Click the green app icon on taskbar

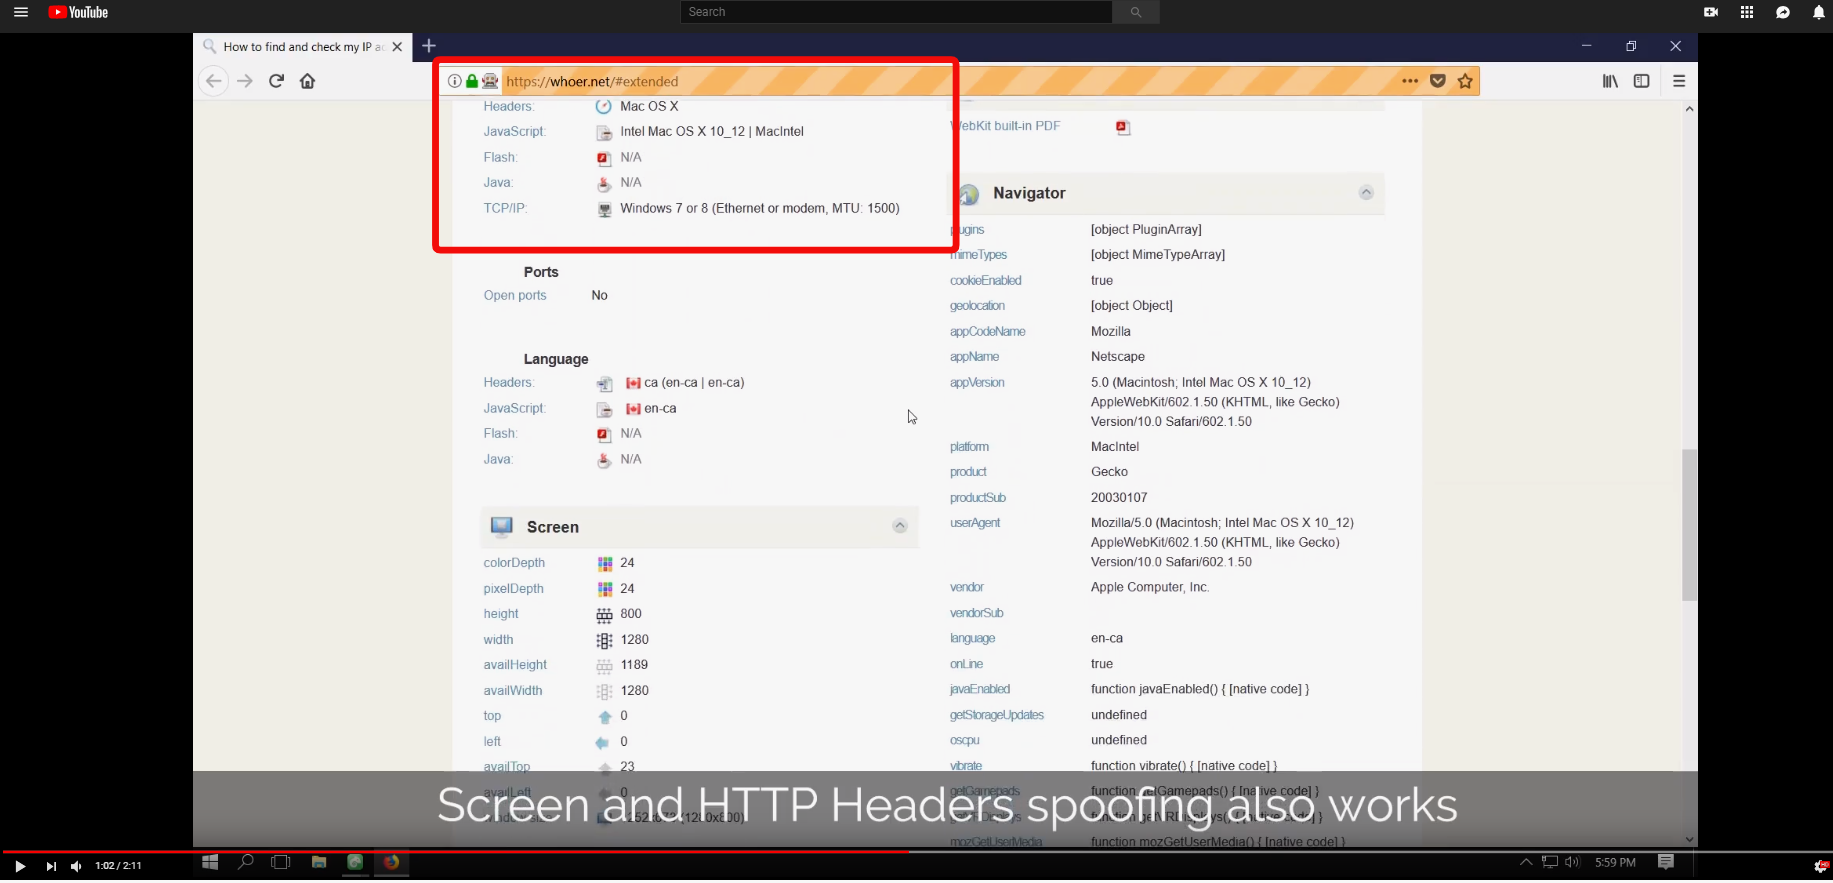tap(355, 862)
